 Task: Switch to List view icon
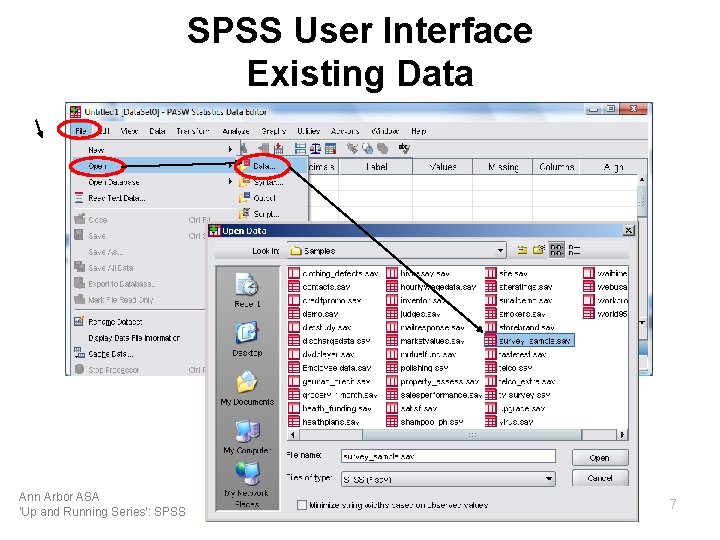pos(557,250)
